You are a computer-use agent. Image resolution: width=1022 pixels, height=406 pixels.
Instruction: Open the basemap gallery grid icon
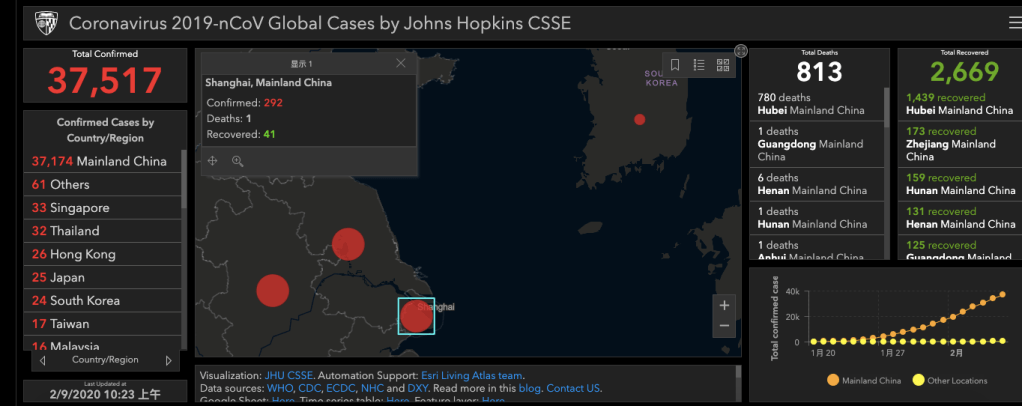click(x=723, y=65)
